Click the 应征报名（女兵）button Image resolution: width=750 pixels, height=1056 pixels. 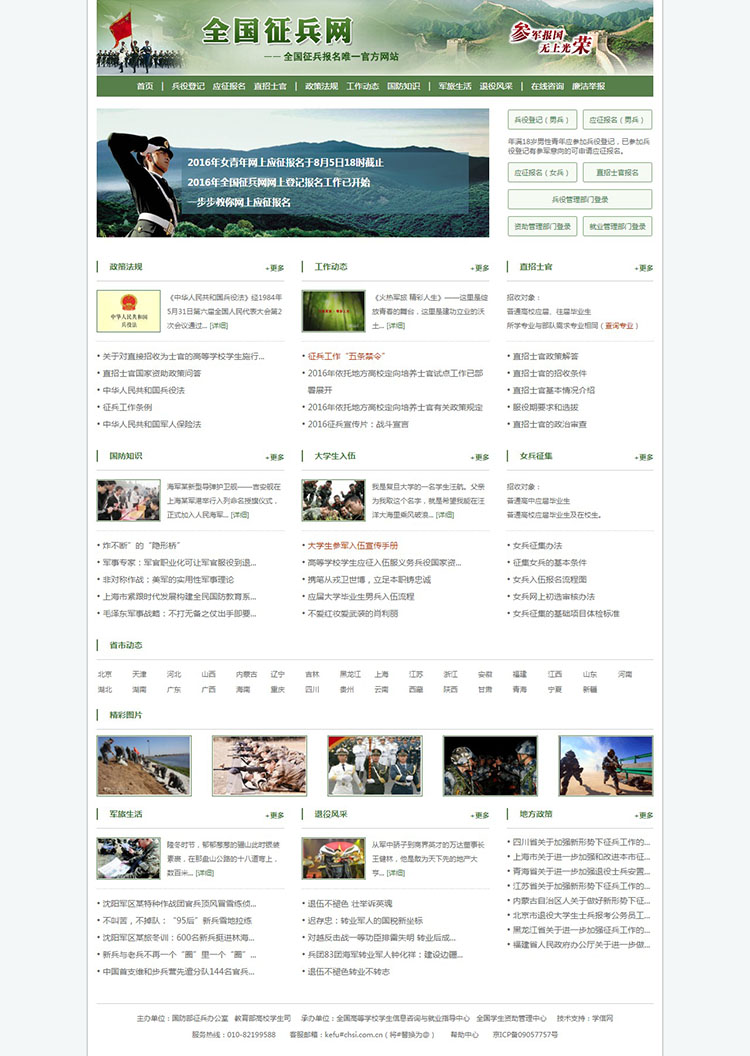542,172
